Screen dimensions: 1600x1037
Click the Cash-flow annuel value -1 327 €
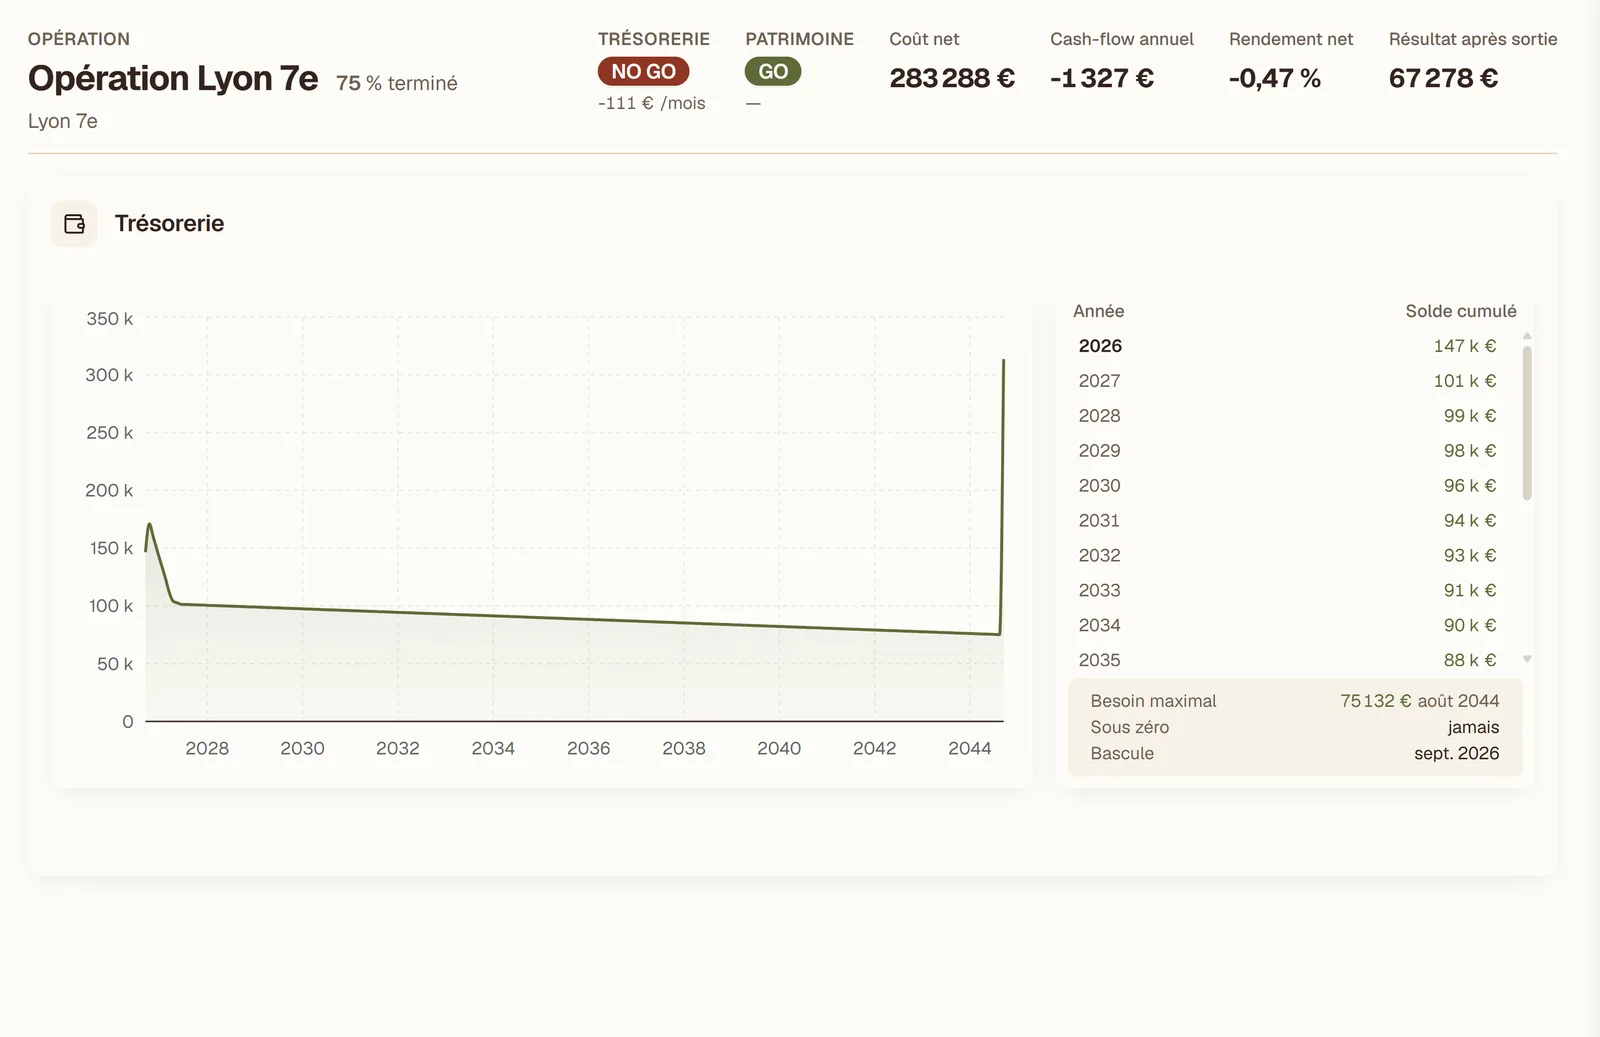click(x=1102, y=78)
